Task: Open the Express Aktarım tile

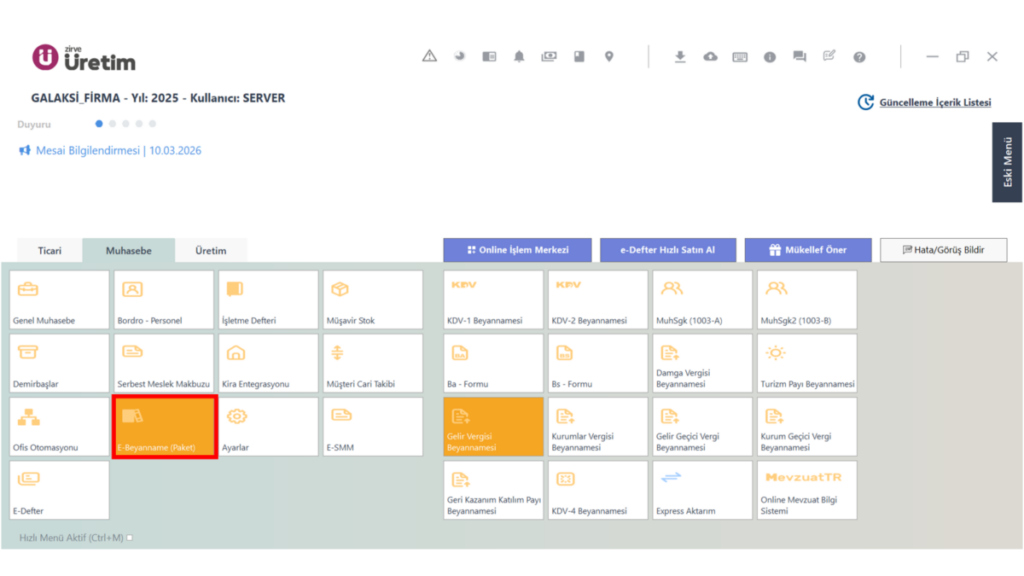Action: (x=702, y=490)
